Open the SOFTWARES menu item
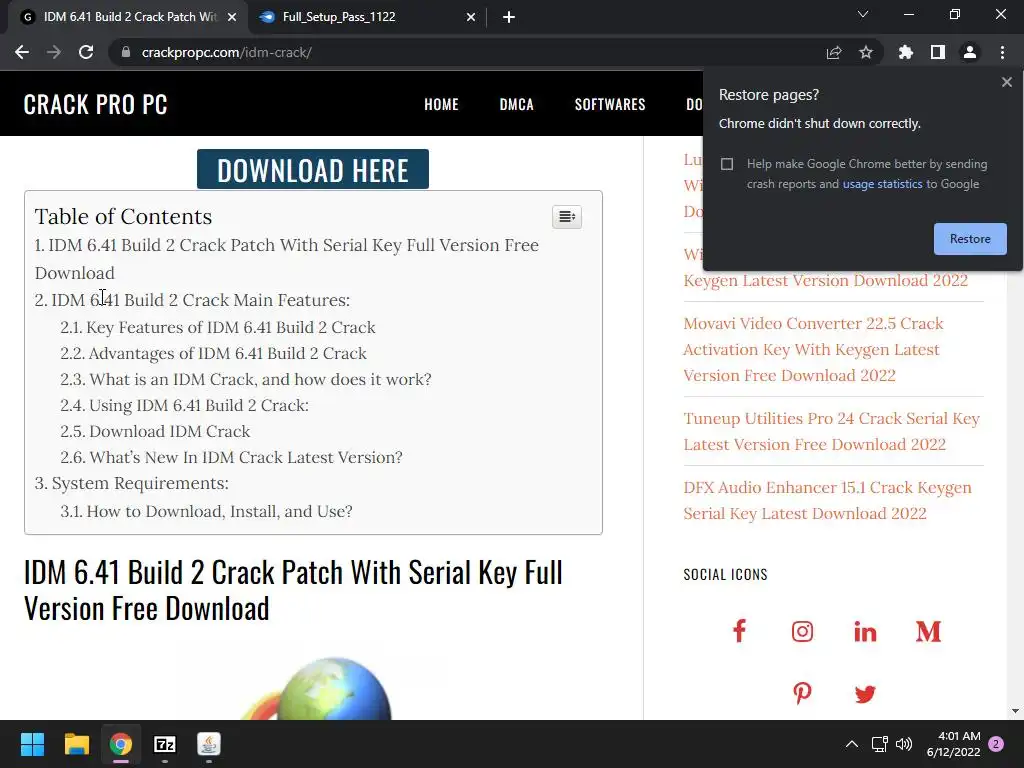The width and height of the screenshot is (1024, 768). coord(610,104)
